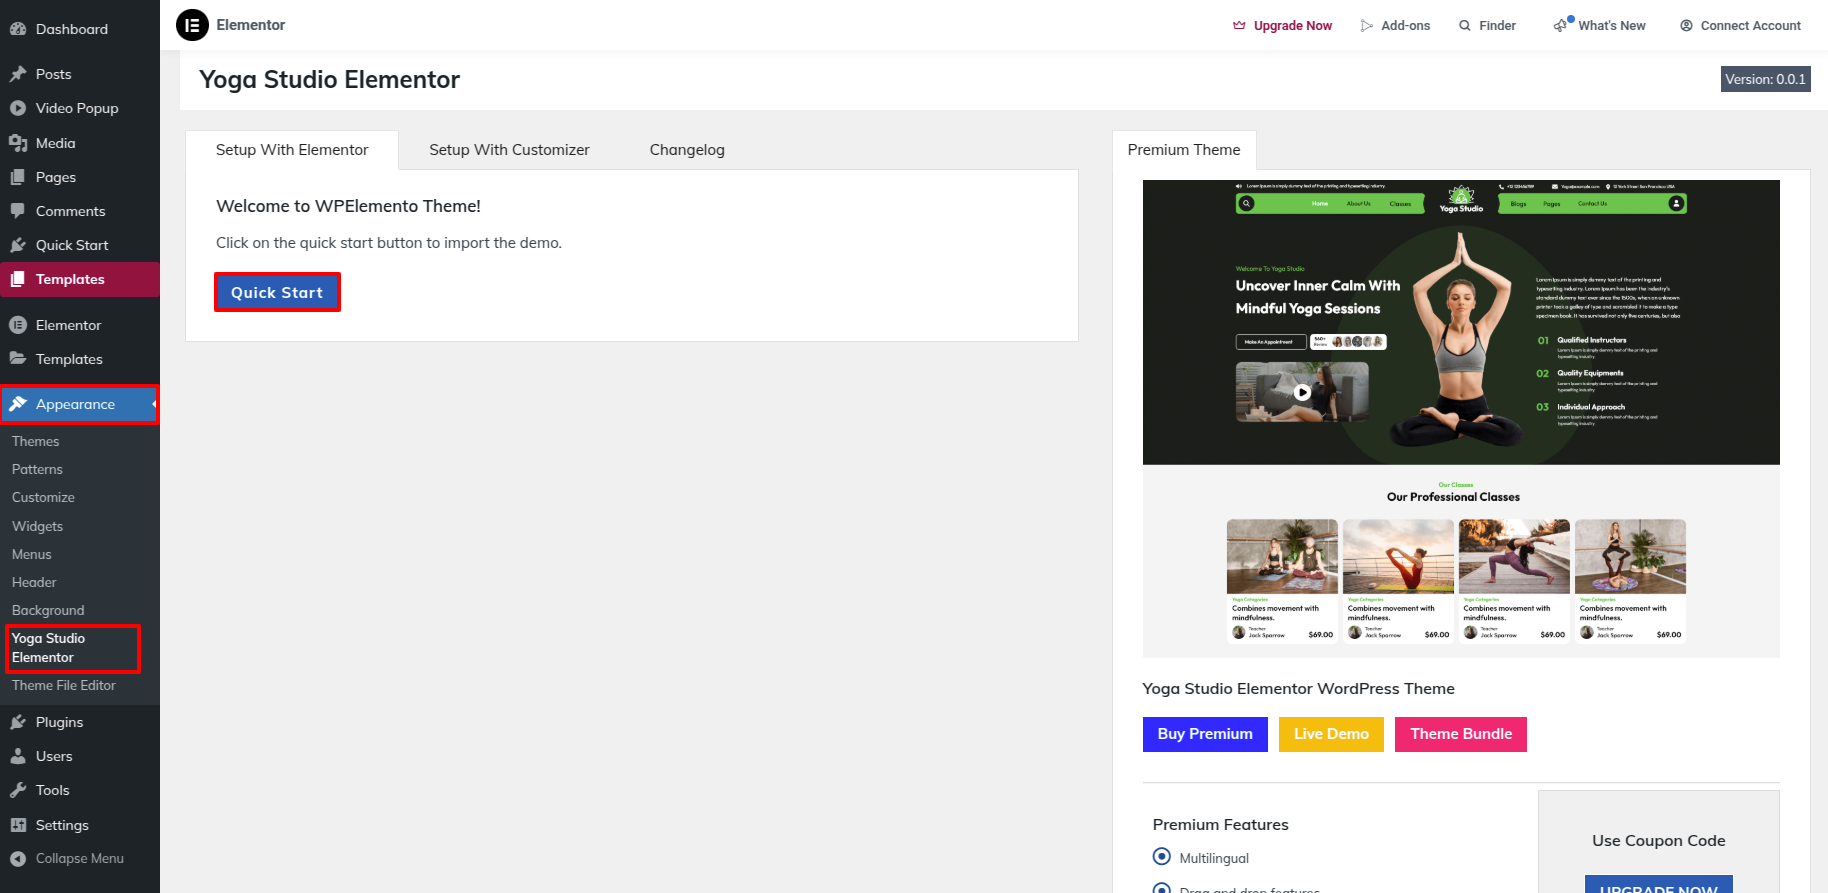Collapse the Appearance submenu arrow
Viewport: 1828px width, 893px height.
click(x=154, y=404)
